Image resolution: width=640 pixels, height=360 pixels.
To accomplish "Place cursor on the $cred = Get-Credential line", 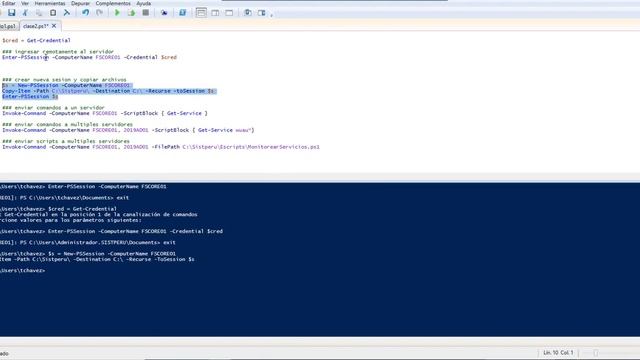I will tap(36, 40).
